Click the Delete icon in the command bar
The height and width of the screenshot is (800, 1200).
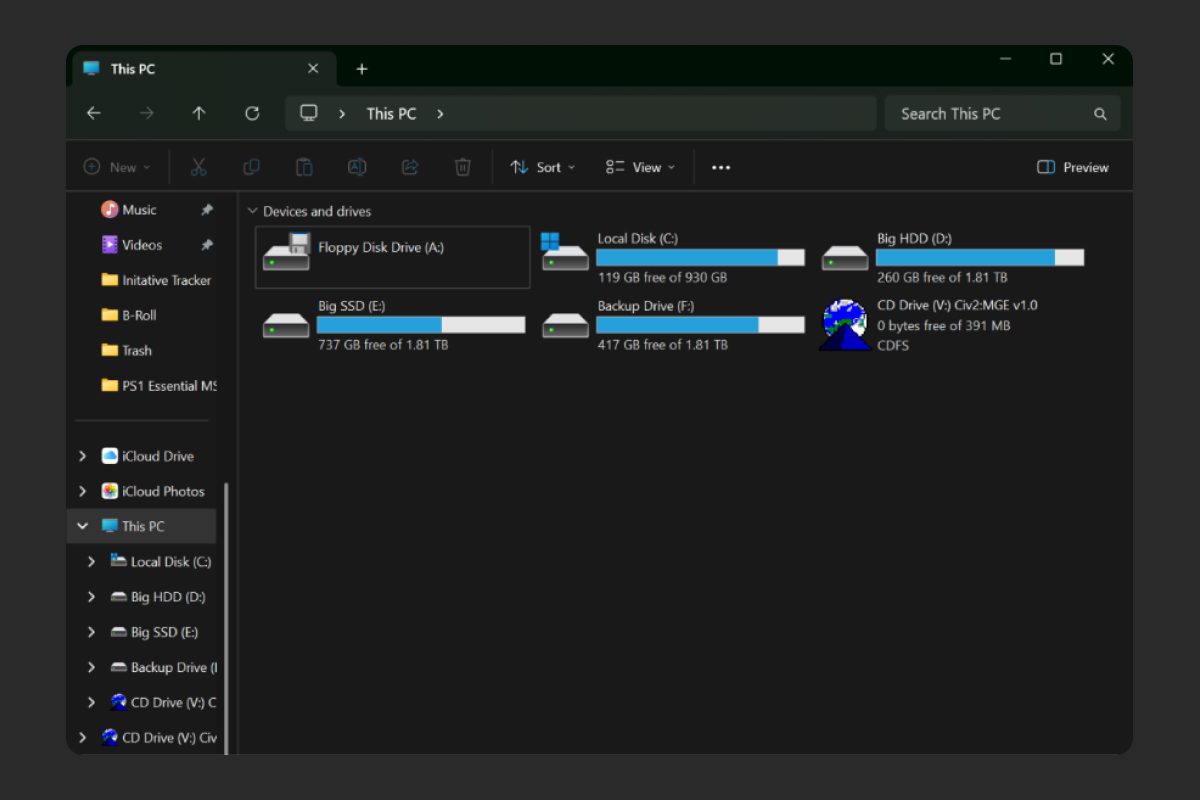pos(462,167)
